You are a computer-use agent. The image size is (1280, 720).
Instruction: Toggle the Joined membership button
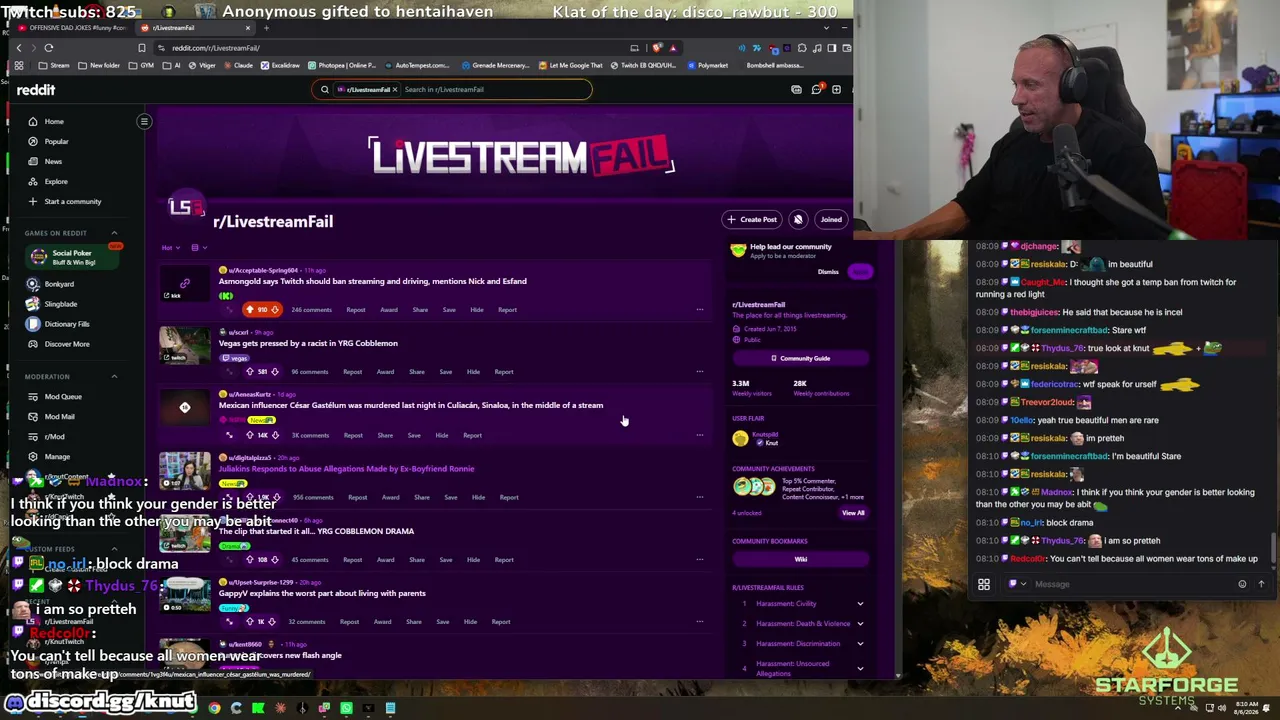pyautogui.click(x=831, y=220)
